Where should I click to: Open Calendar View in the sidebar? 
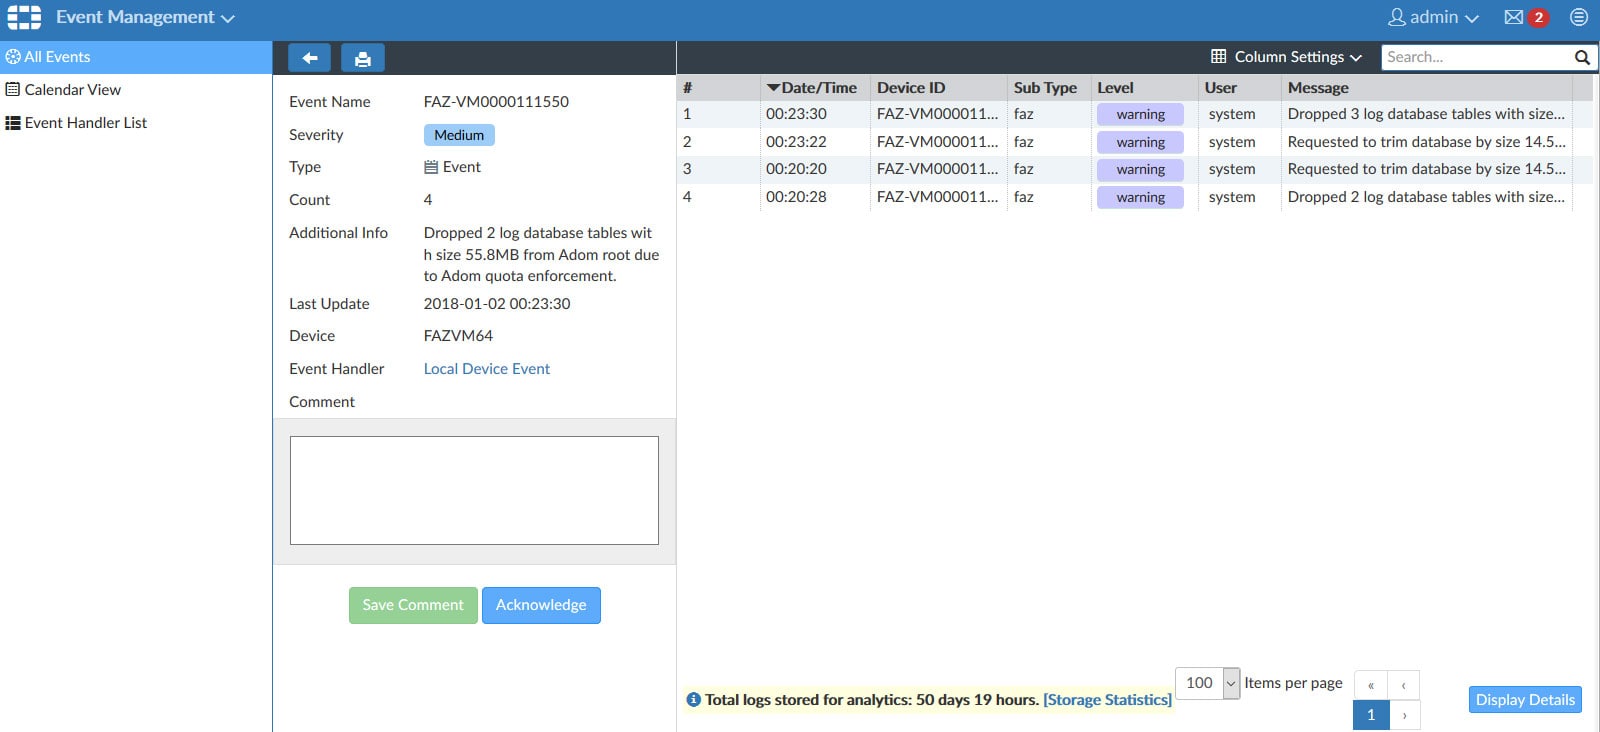72,90
